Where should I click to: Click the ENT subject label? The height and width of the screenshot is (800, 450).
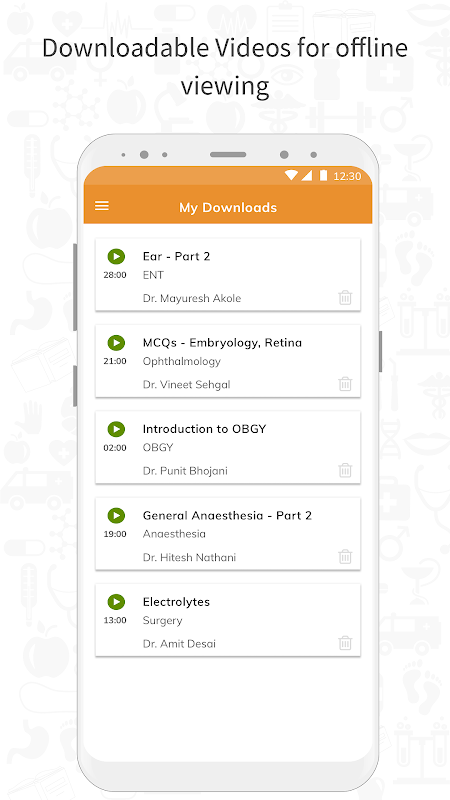tap(153, 275)
